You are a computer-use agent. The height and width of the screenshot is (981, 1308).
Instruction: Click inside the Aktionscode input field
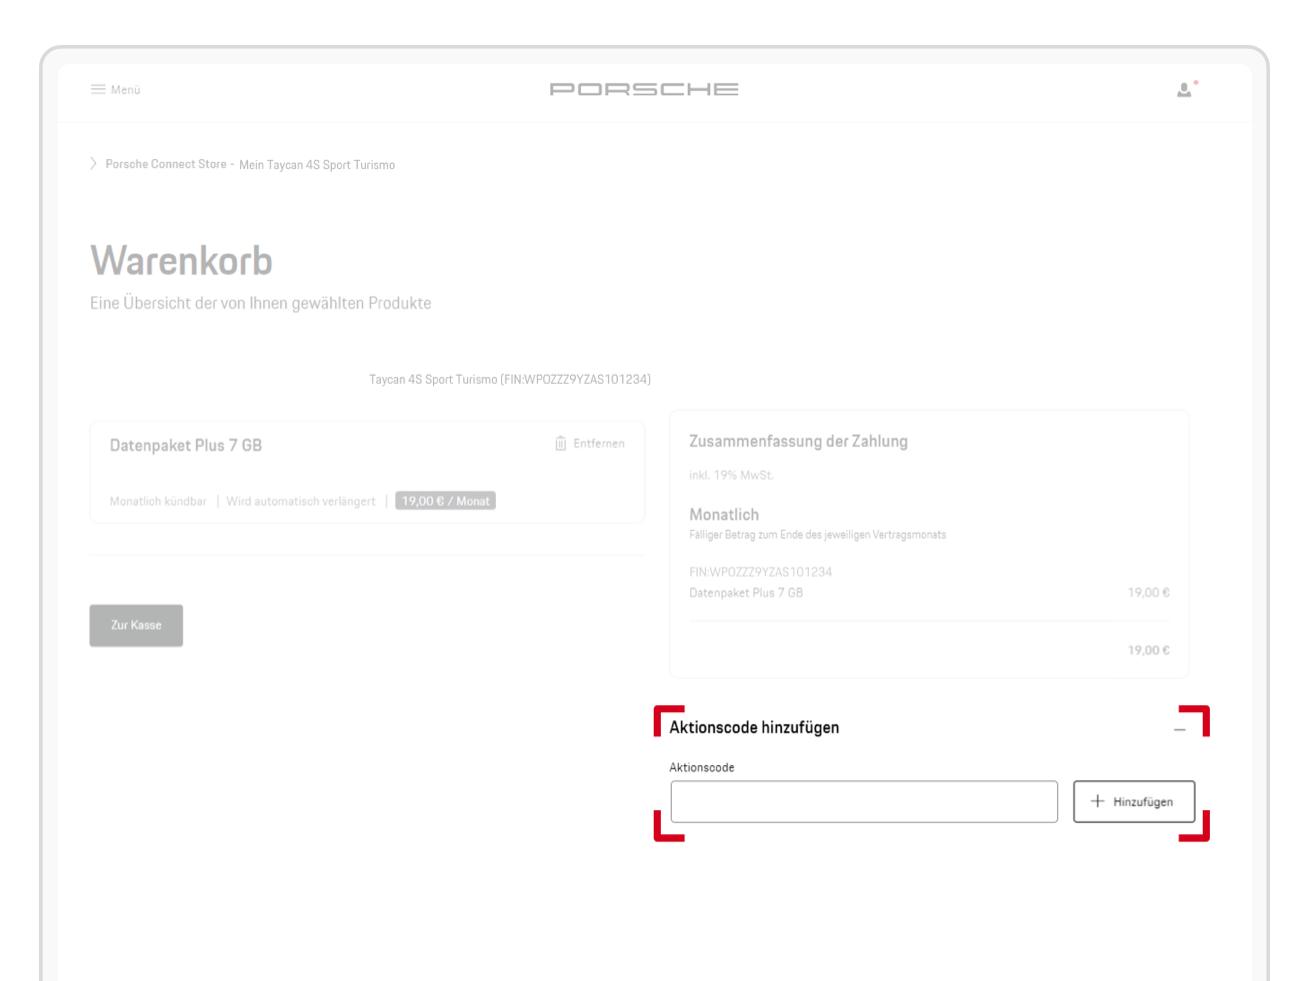tap(864, 801)
